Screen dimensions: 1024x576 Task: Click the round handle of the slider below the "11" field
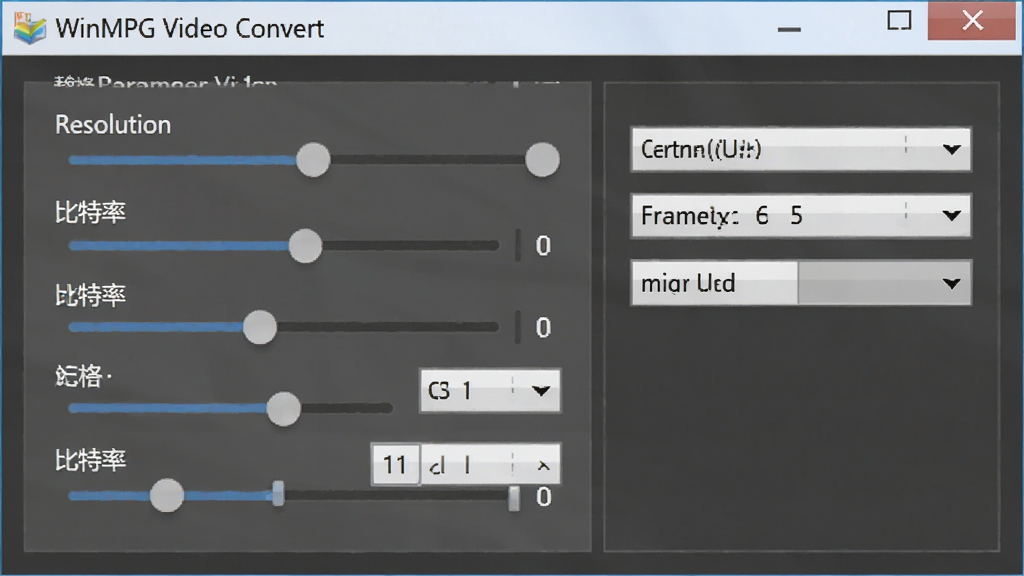coord(167,495)
